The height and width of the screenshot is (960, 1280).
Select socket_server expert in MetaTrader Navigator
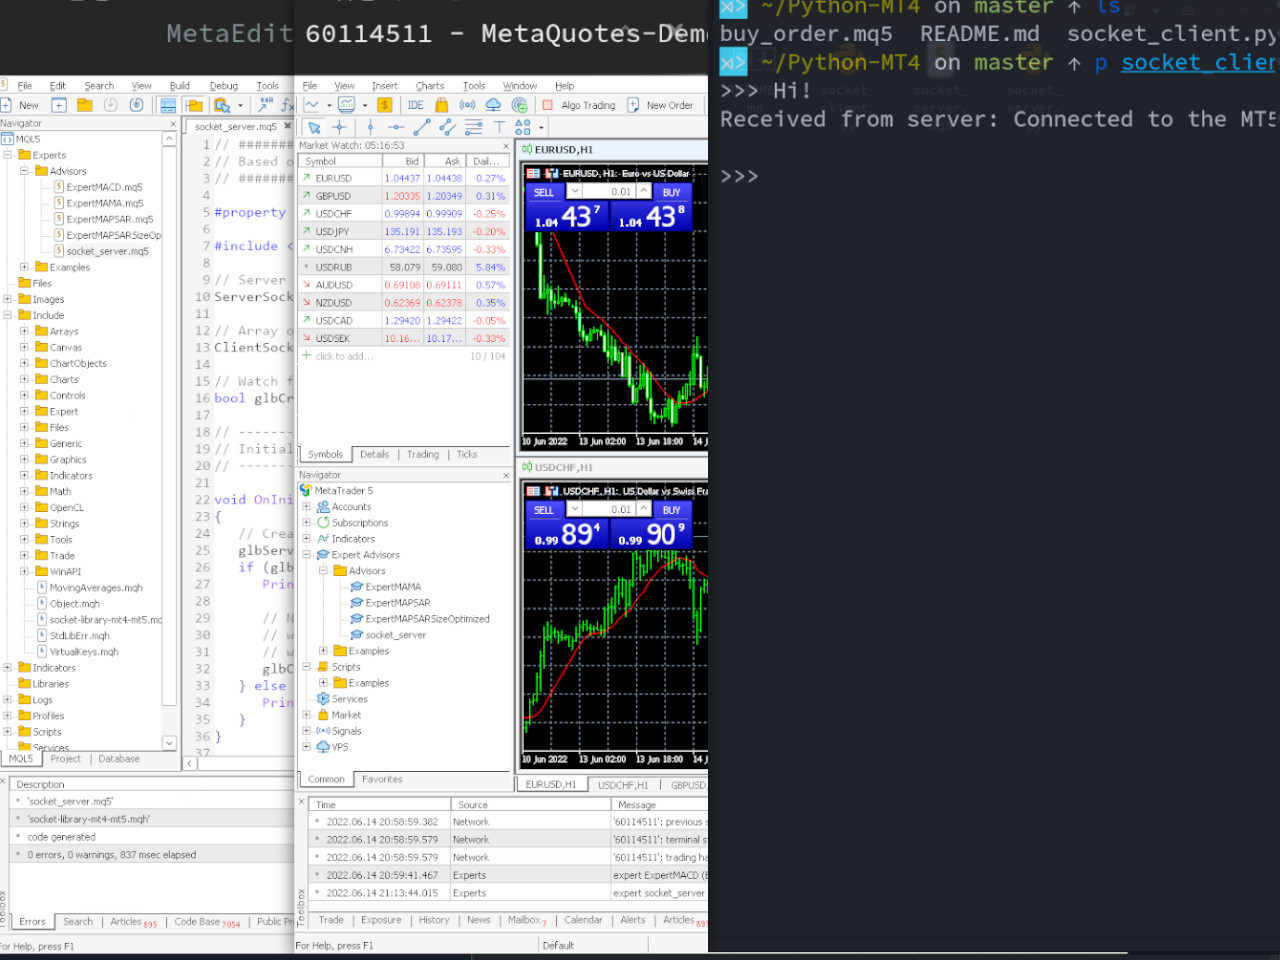click(x=396, y=635)
